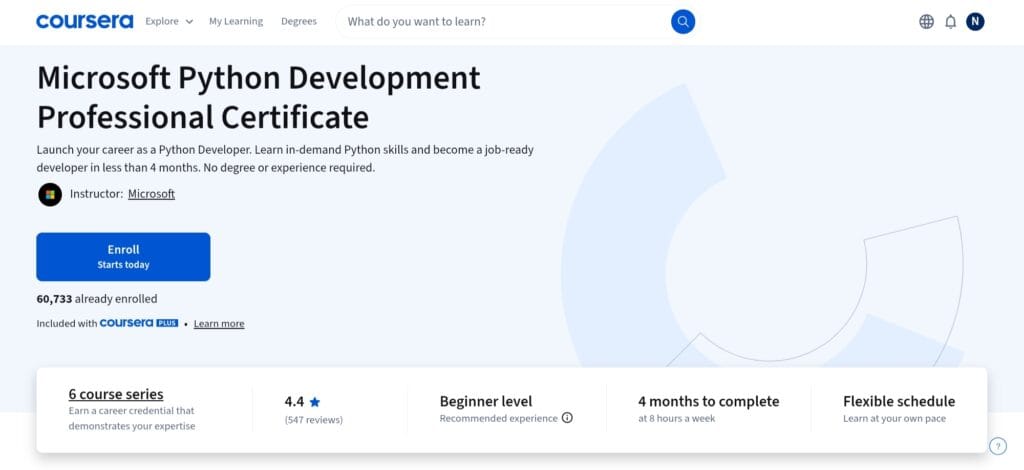Click the blue search magnifier button
Screen dimensions: 1024x470
coord(682,22)
